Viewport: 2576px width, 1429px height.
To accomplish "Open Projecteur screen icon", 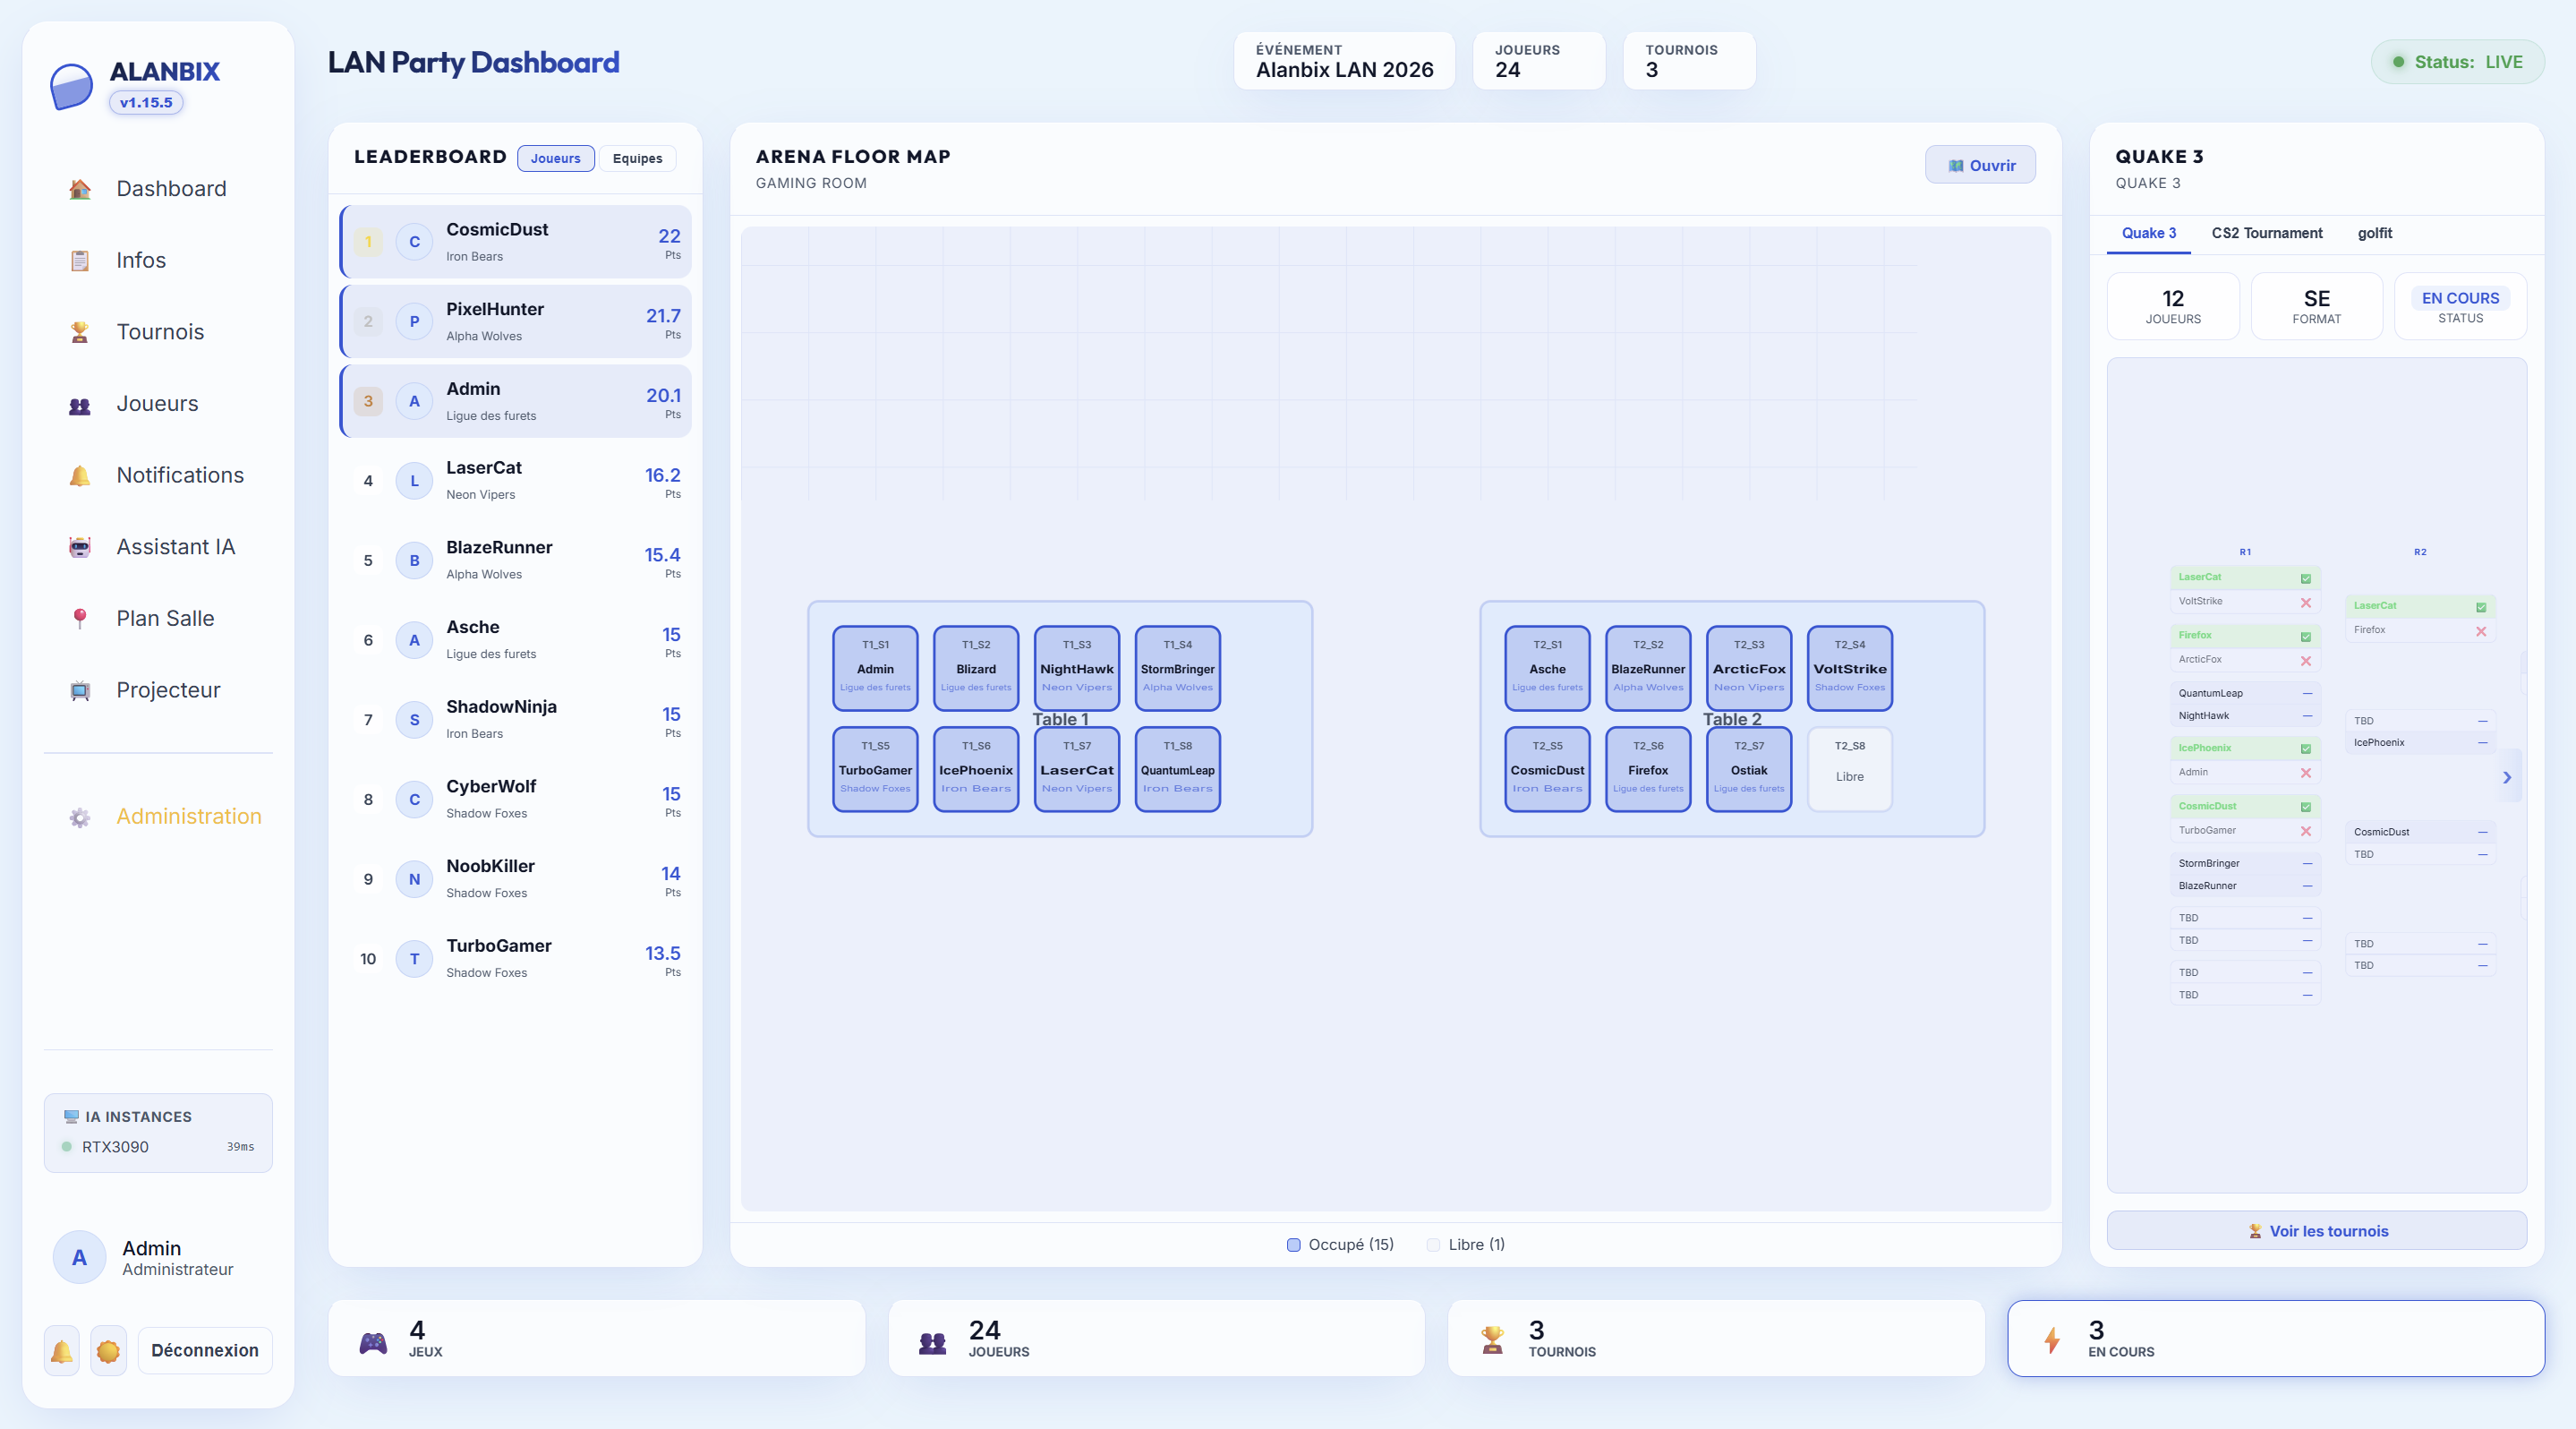I will tap(80, 690).
